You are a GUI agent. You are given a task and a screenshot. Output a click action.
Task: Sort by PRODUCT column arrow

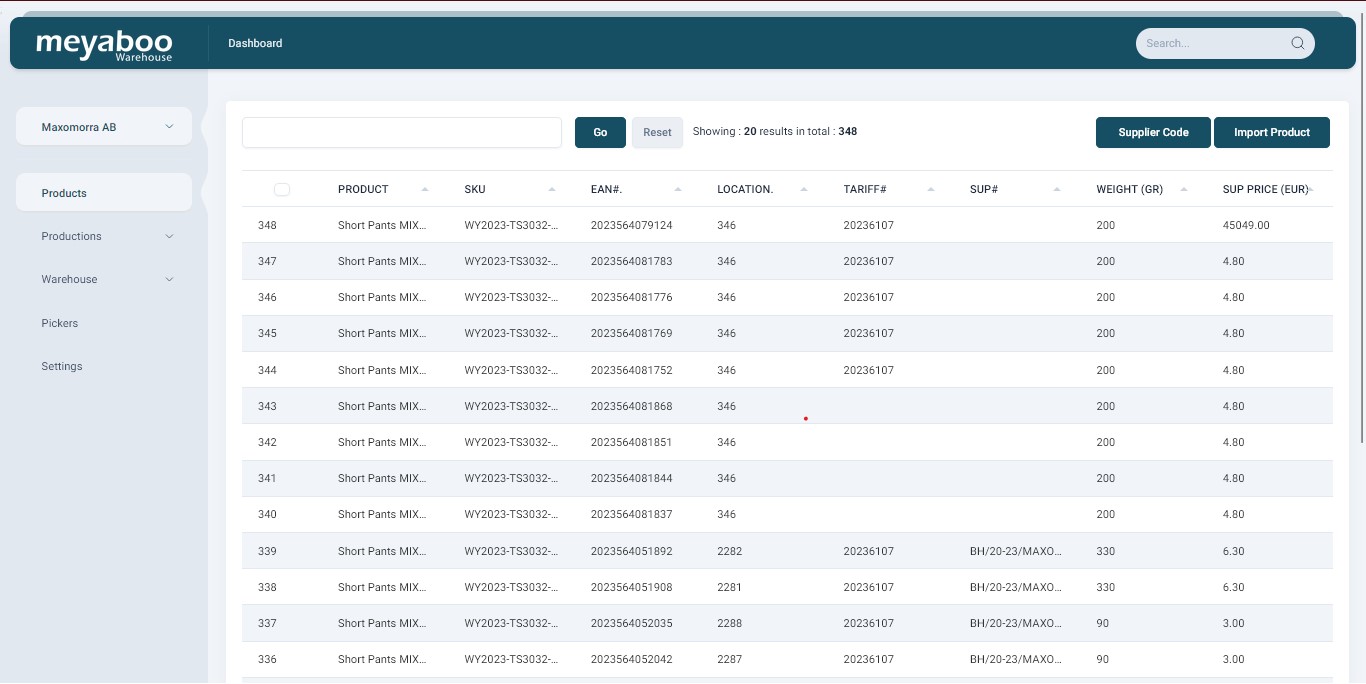pyautogui.click(x=425, y=189)
